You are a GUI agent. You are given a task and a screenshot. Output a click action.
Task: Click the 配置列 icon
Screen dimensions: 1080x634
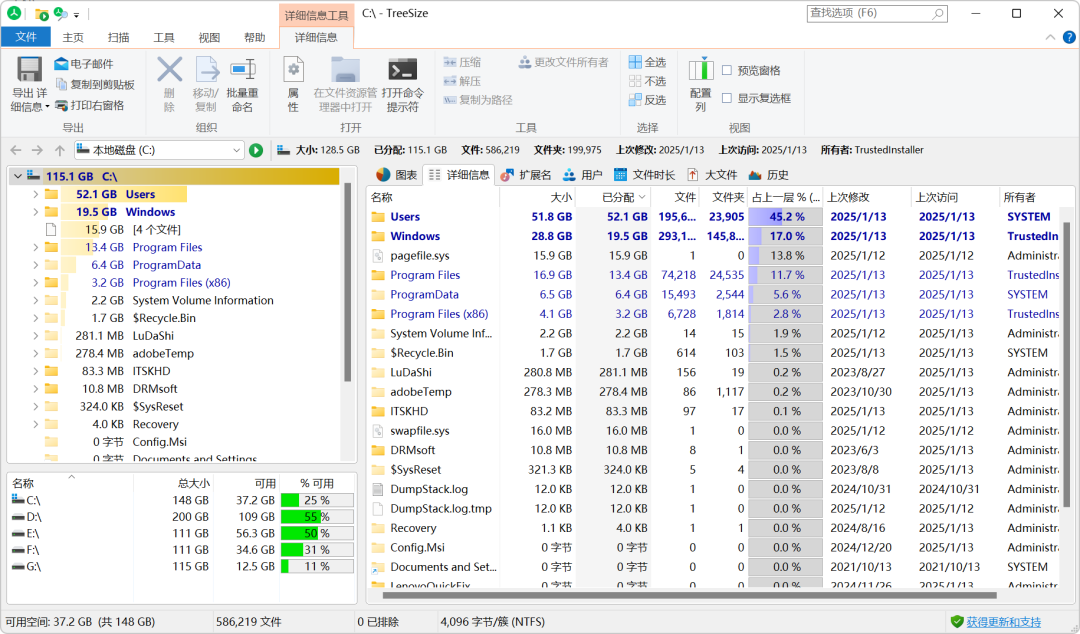pos(700,69)
